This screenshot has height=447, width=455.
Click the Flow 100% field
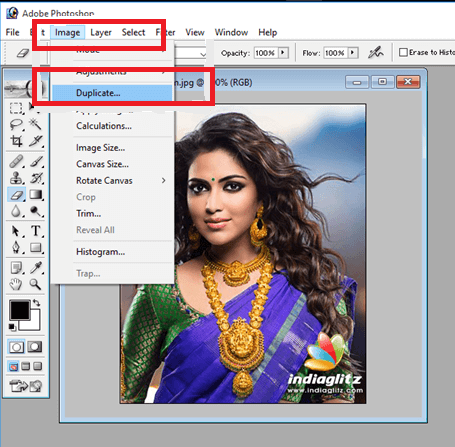(335, 53)
